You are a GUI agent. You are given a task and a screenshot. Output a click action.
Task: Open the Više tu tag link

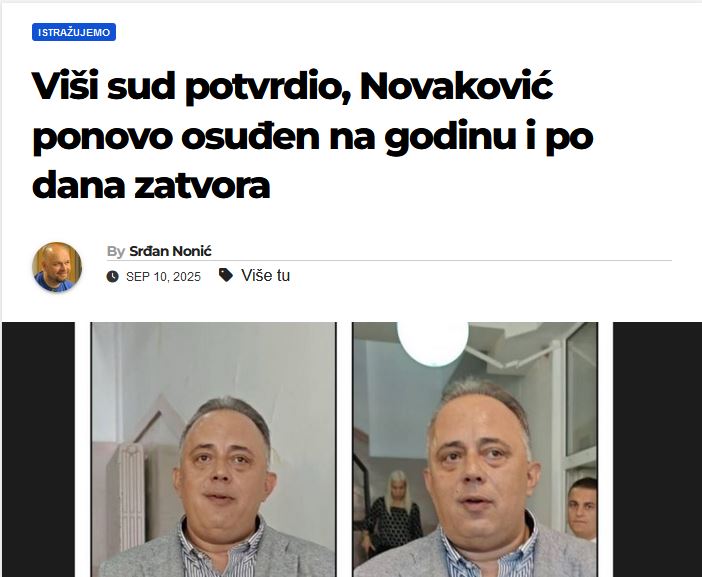265,275
